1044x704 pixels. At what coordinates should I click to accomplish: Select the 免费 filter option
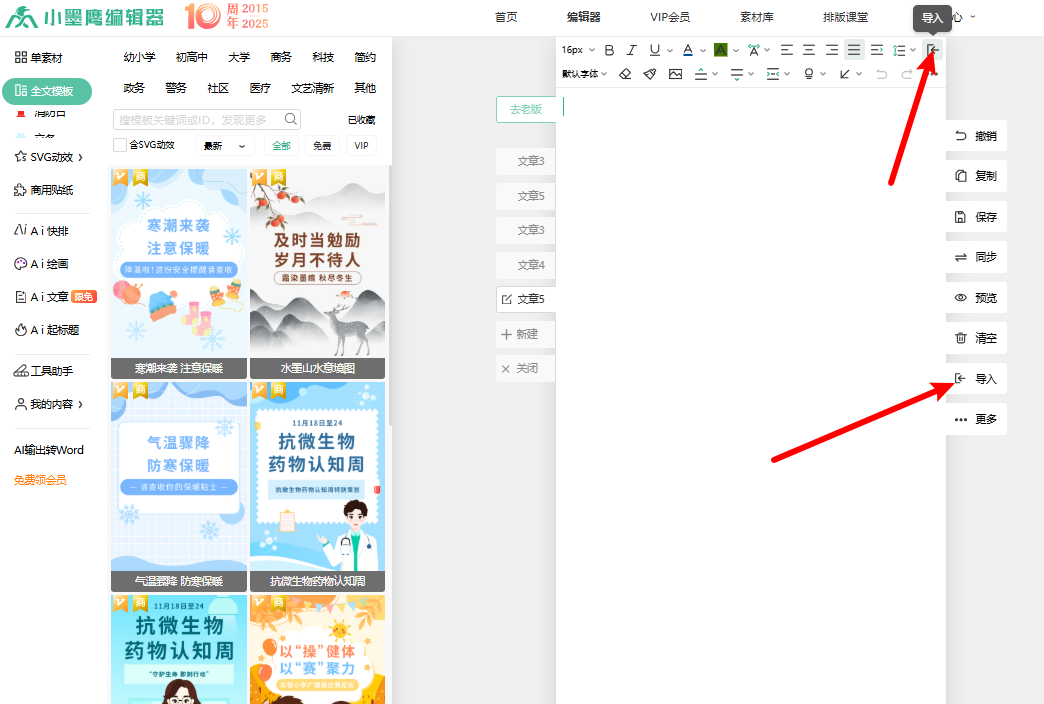(322, 146)
